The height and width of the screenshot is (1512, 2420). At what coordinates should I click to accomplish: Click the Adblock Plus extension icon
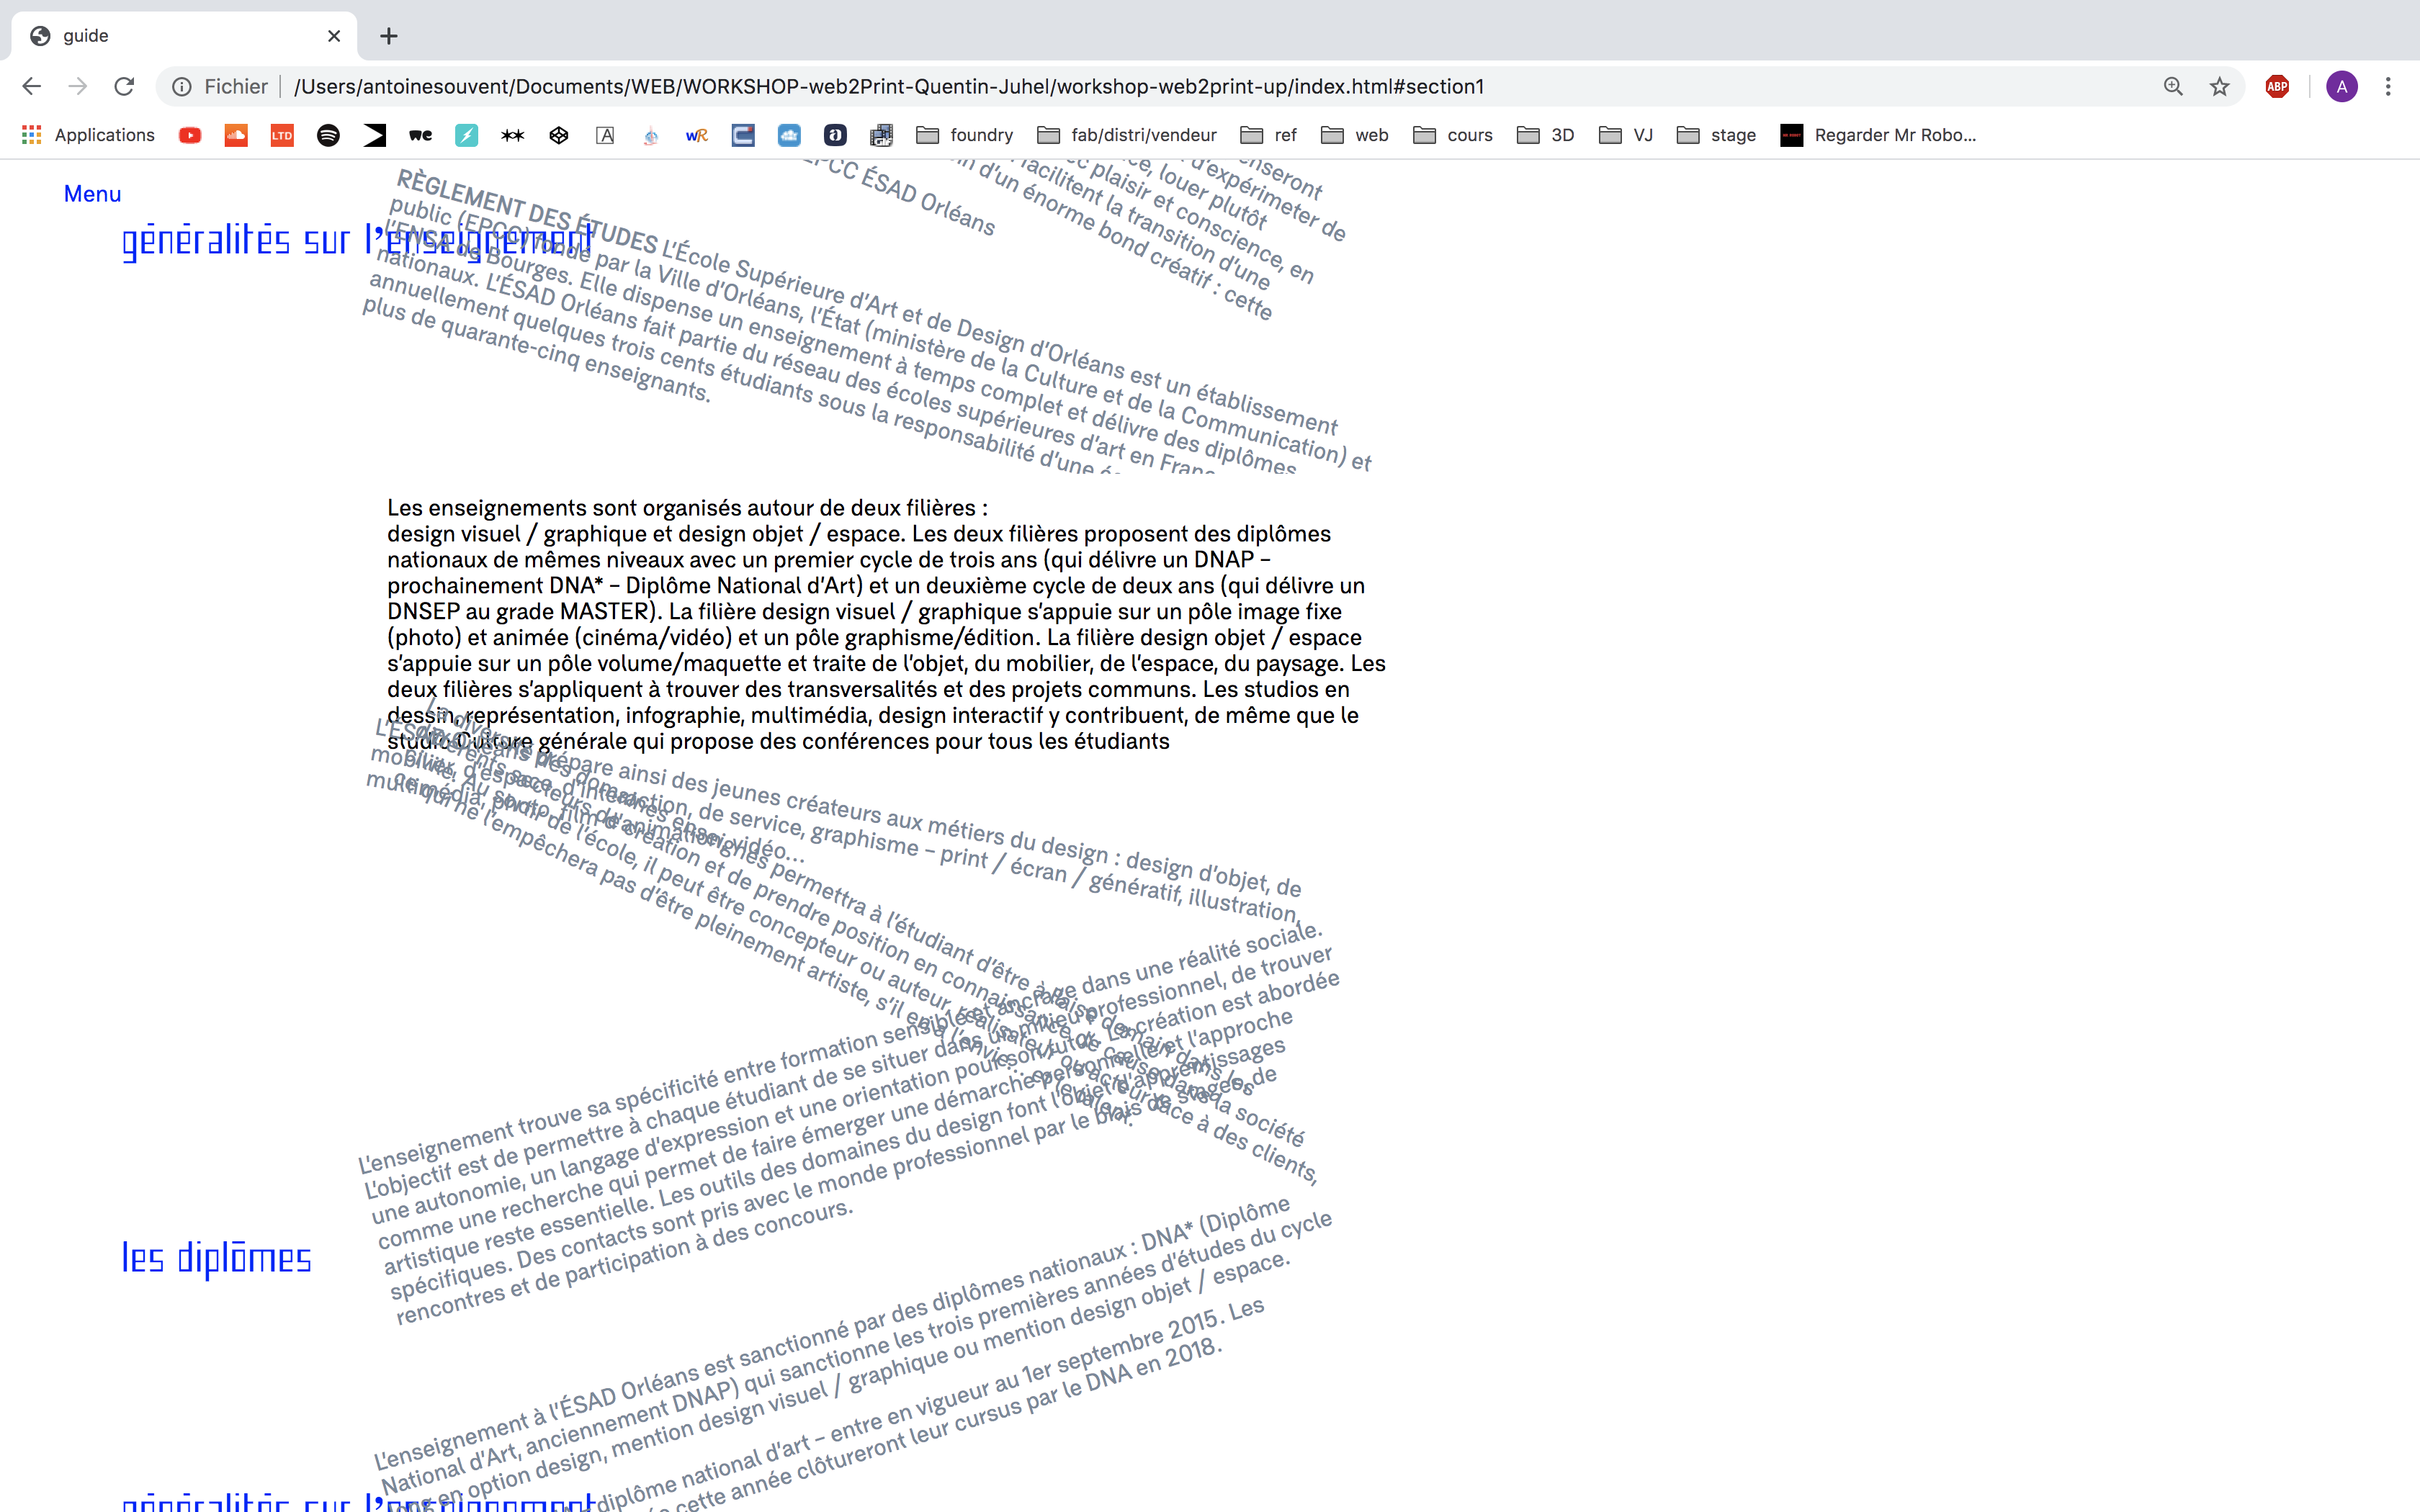[x=2277, y=87]
